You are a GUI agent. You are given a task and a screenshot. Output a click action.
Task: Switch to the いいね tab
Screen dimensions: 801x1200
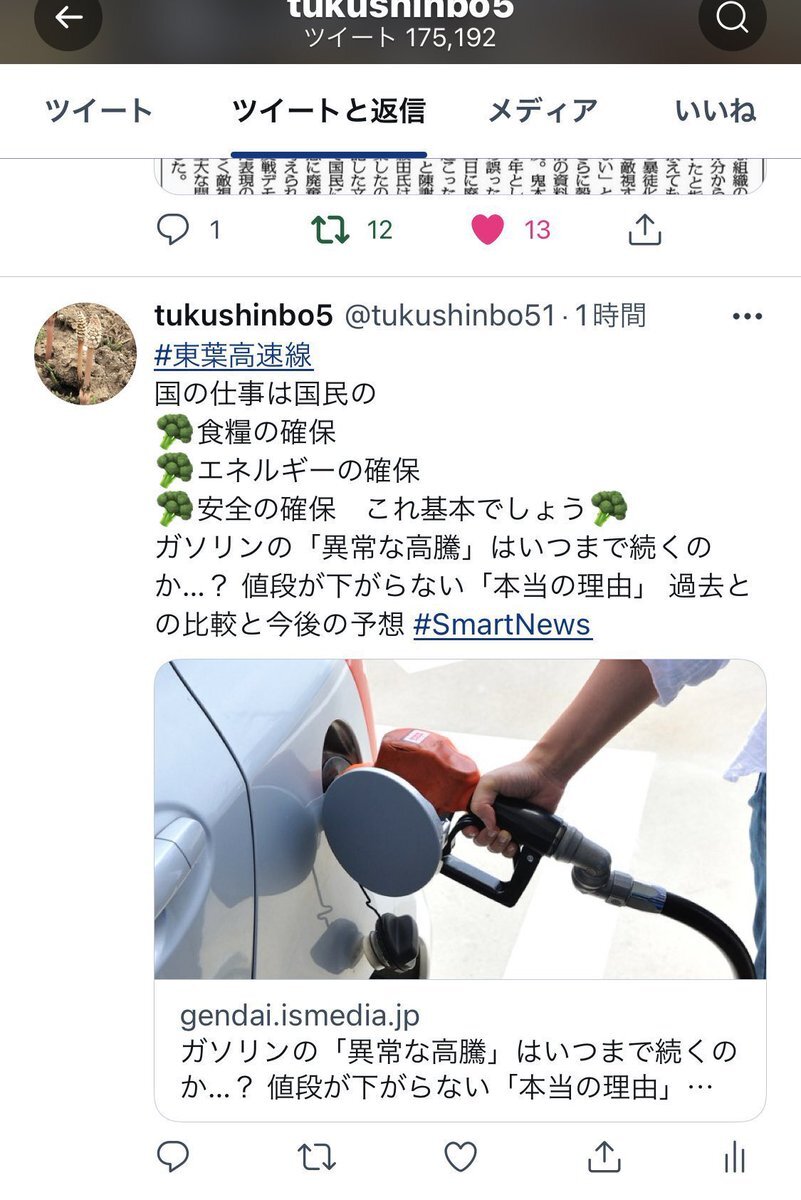click(x=715, y=111)
